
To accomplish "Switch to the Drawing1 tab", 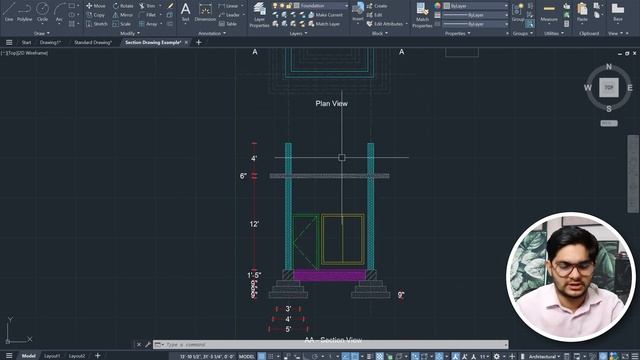I will 50,42.
